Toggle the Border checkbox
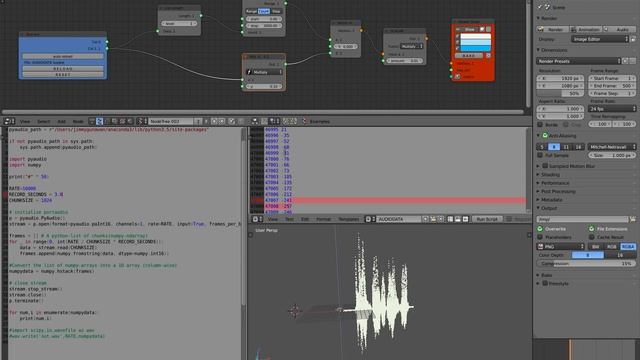Screen dimensions: 640x360 coord(540,124)
